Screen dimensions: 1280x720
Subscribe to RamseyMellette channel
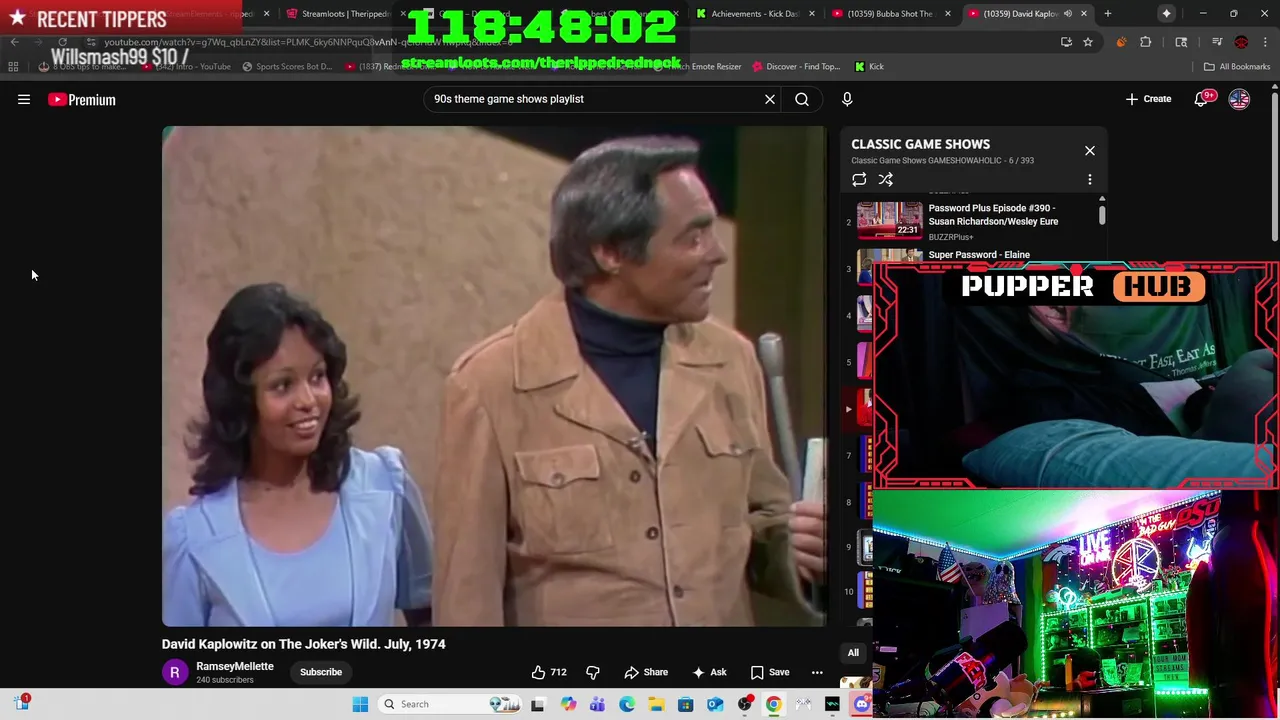tap(321, 672)
